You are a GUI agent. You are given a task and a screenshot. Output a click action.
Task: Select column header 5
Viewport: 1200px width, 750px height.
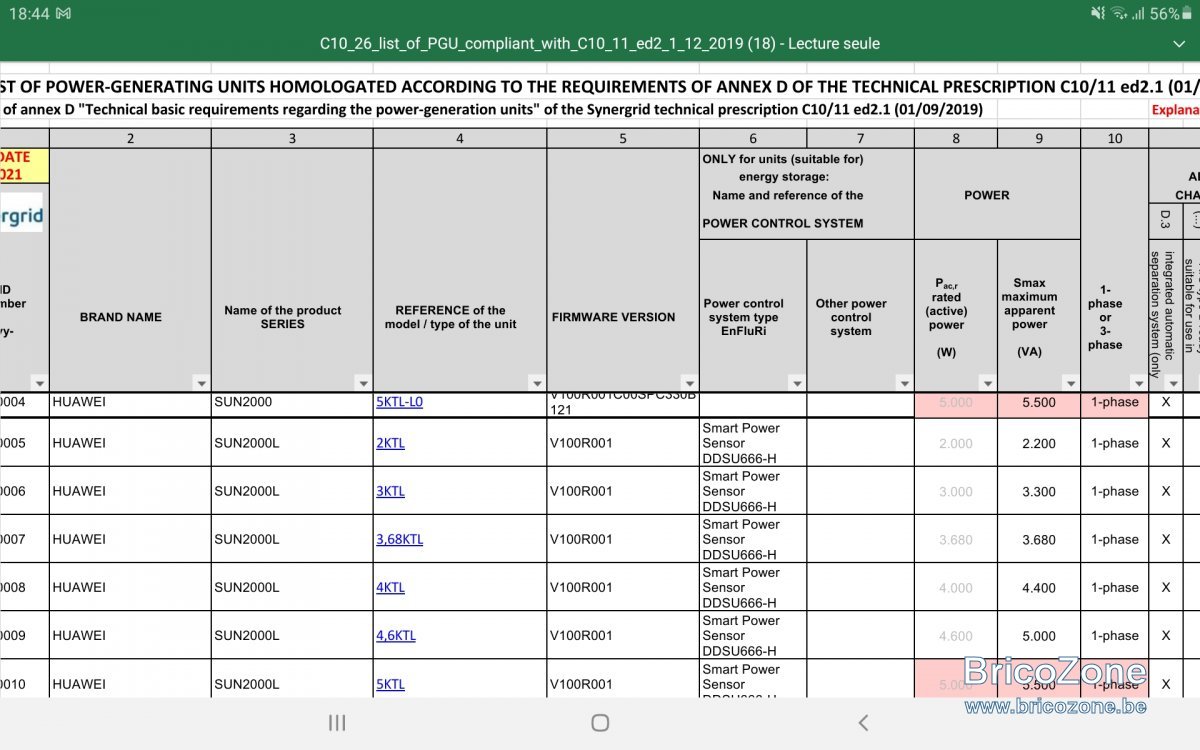(x=623, y=138)
